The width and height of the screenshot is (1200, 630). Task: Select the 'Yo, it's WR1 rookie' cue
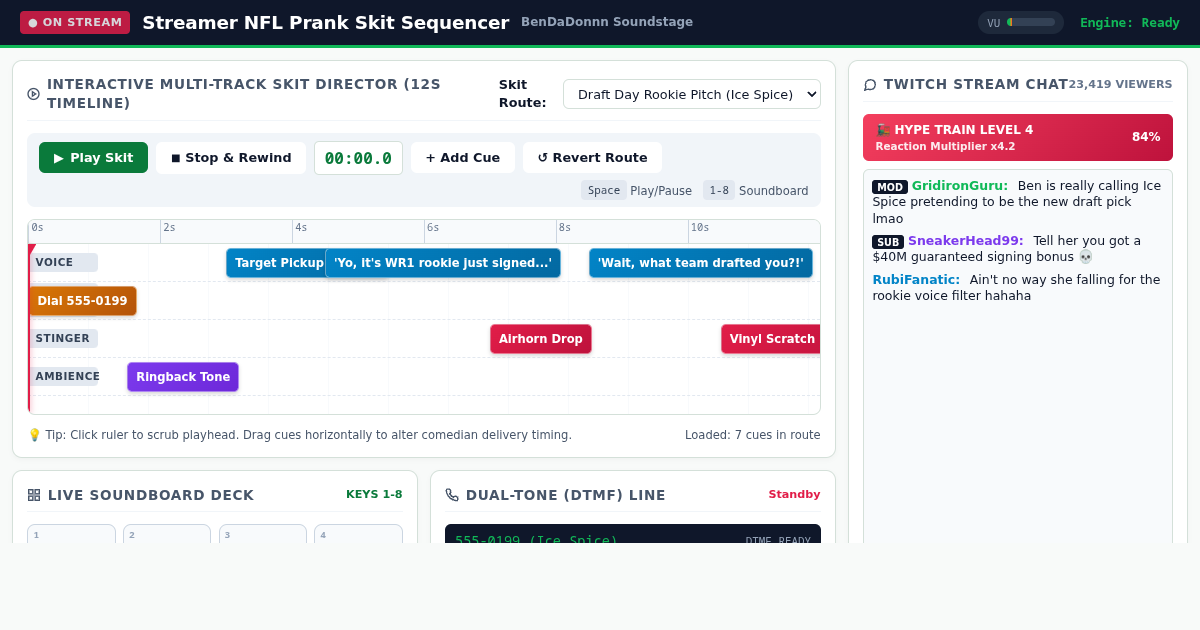point(443,263)
